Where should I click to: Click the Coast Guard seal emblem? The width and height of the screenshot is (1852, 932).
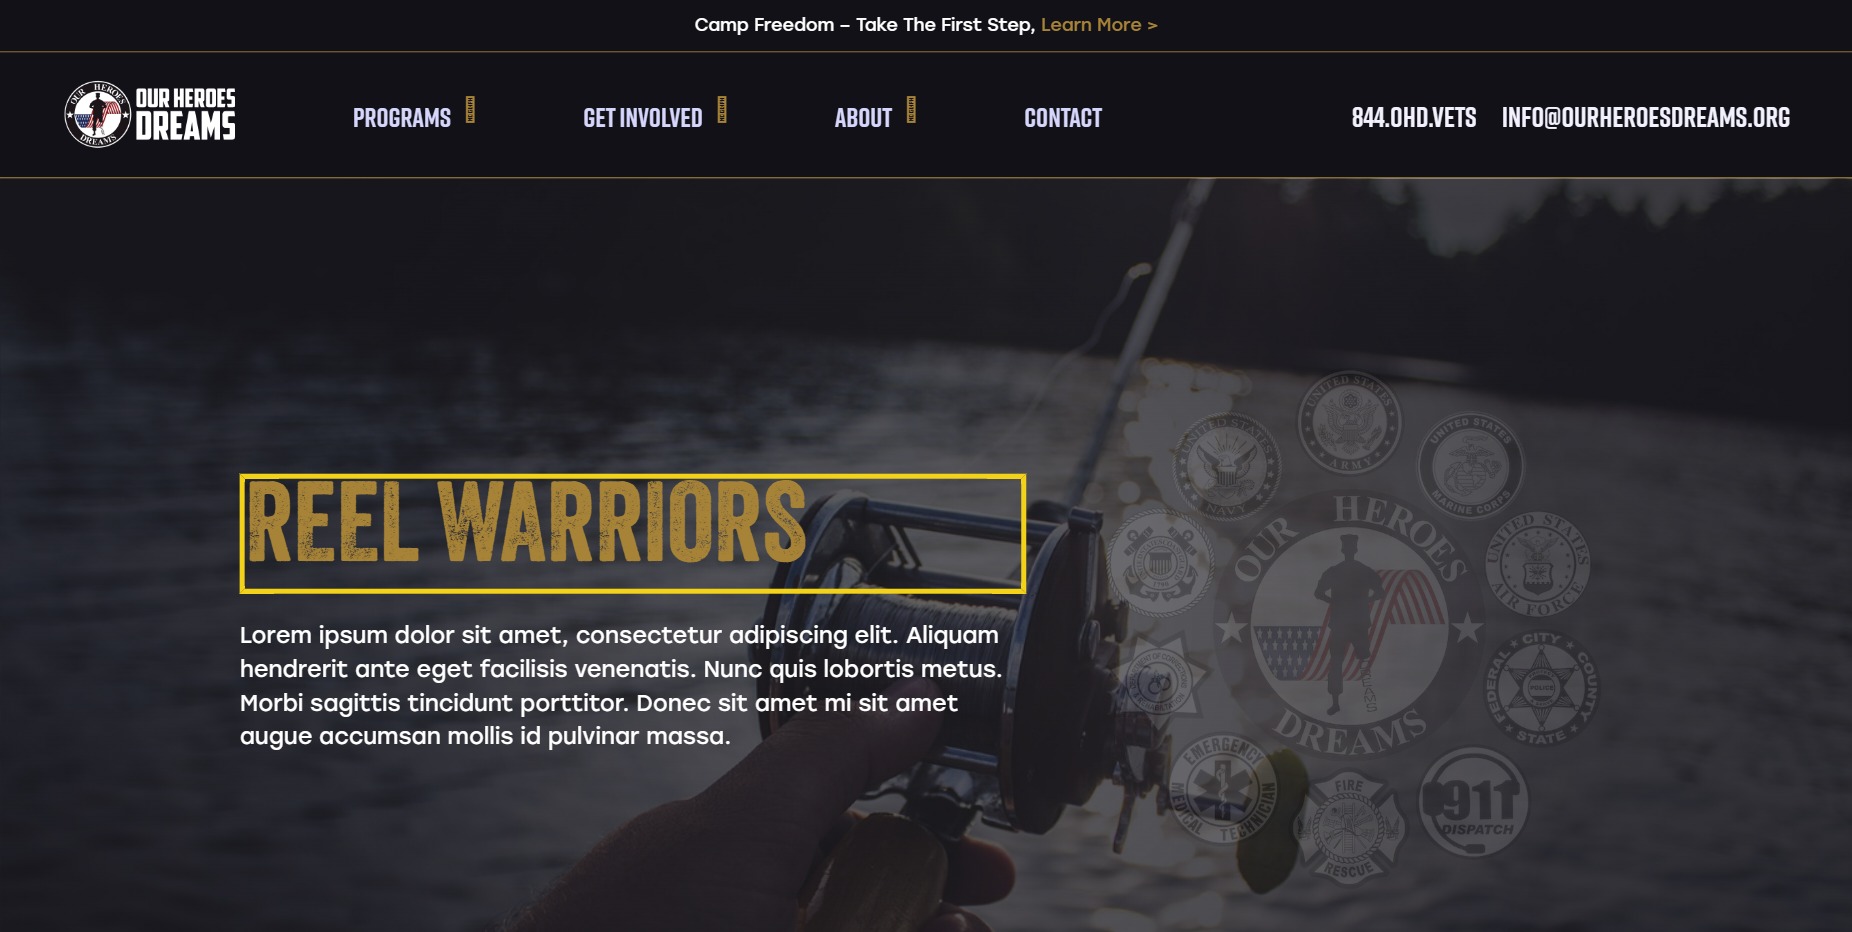click(x=1160, y=563)
